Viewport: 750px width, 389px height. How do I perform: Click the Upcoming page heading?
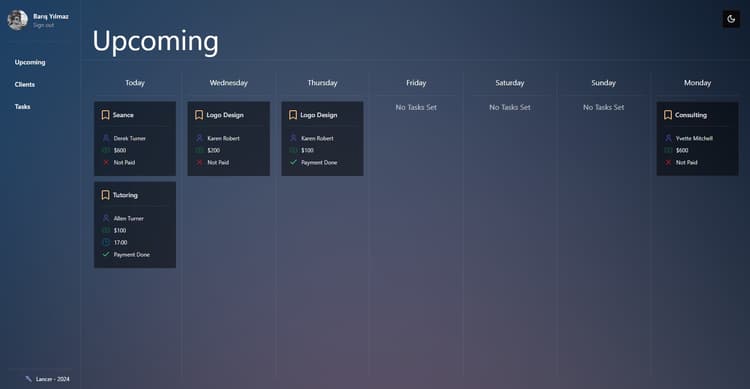click(x=155, y=42)
